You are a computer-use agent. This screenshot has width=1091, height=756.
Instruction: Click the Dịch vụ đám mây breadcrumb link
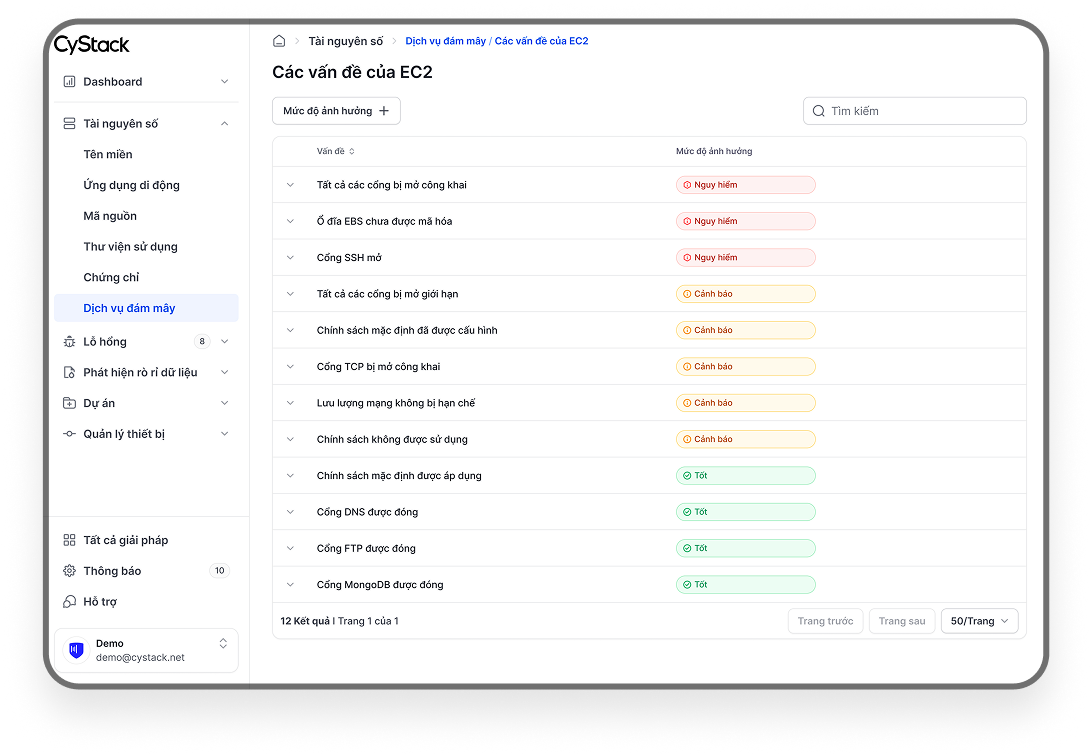[445, 41]
